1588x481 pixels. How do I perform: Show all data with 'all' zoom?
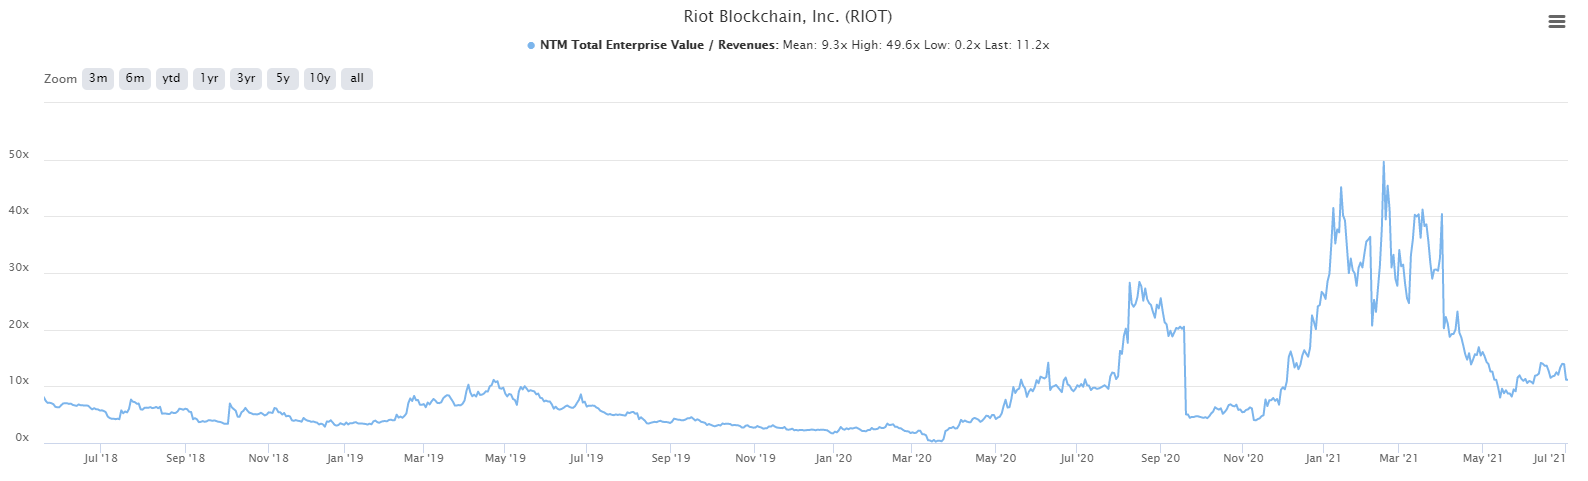click(357, 79)
